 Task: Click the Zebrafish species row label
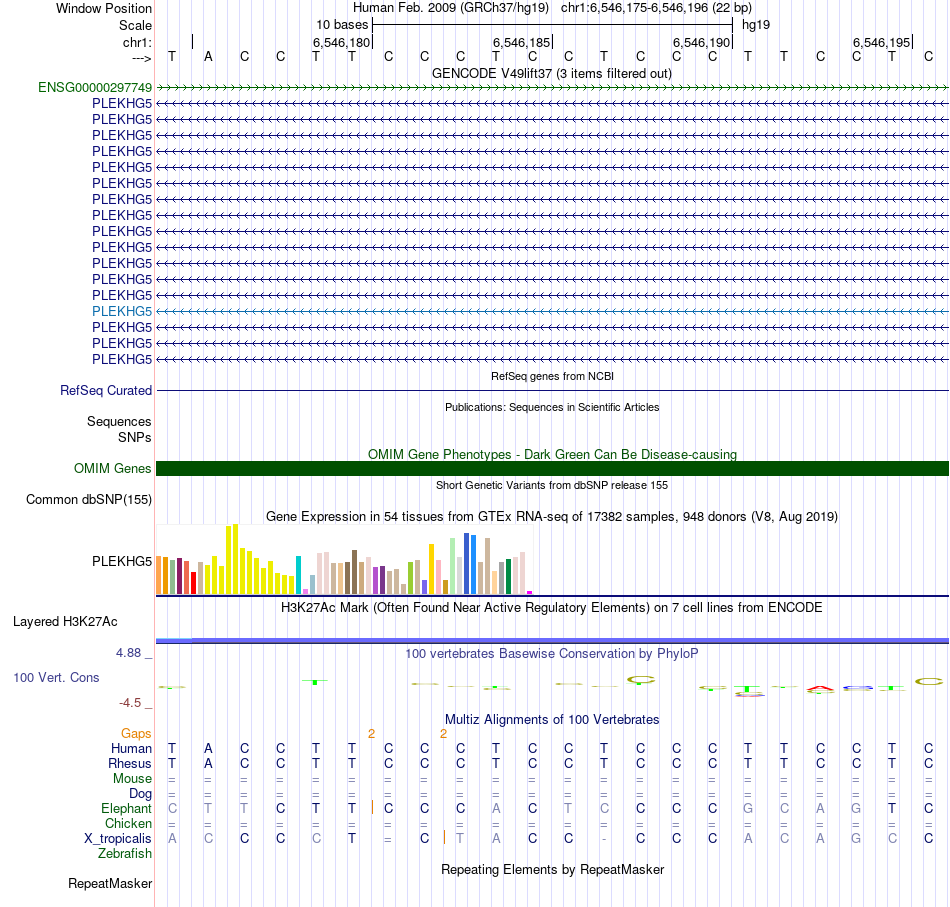(125, 854)
